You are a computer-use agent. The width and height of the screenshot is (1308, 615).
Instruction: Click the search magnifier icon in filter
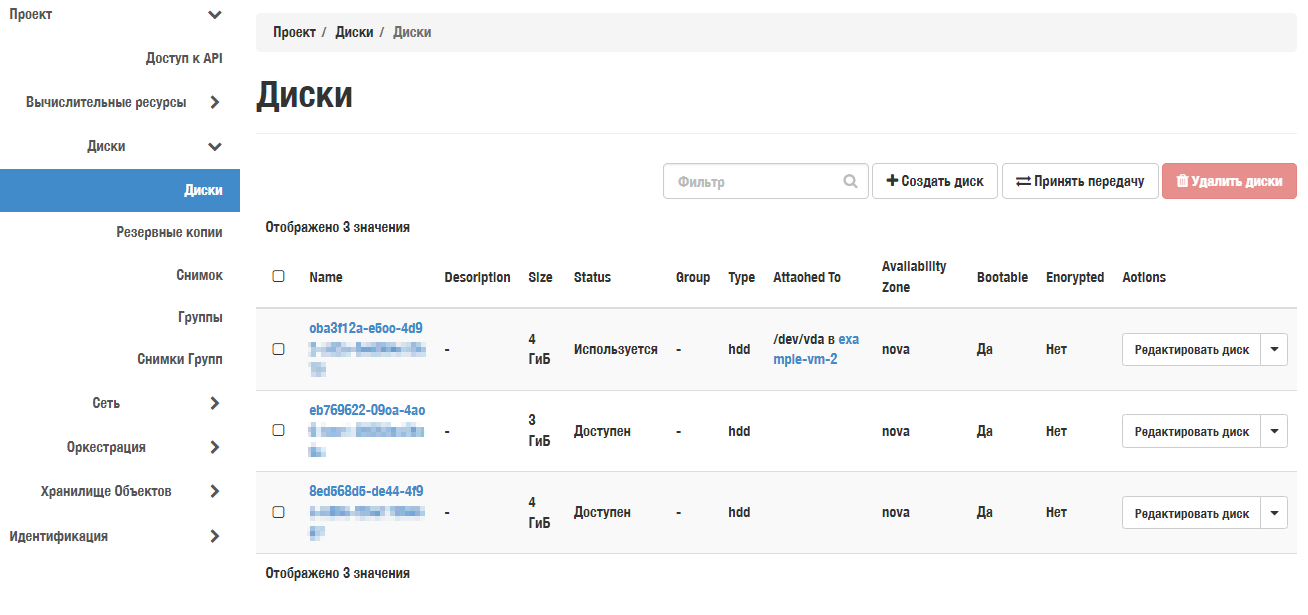(850, 182)
